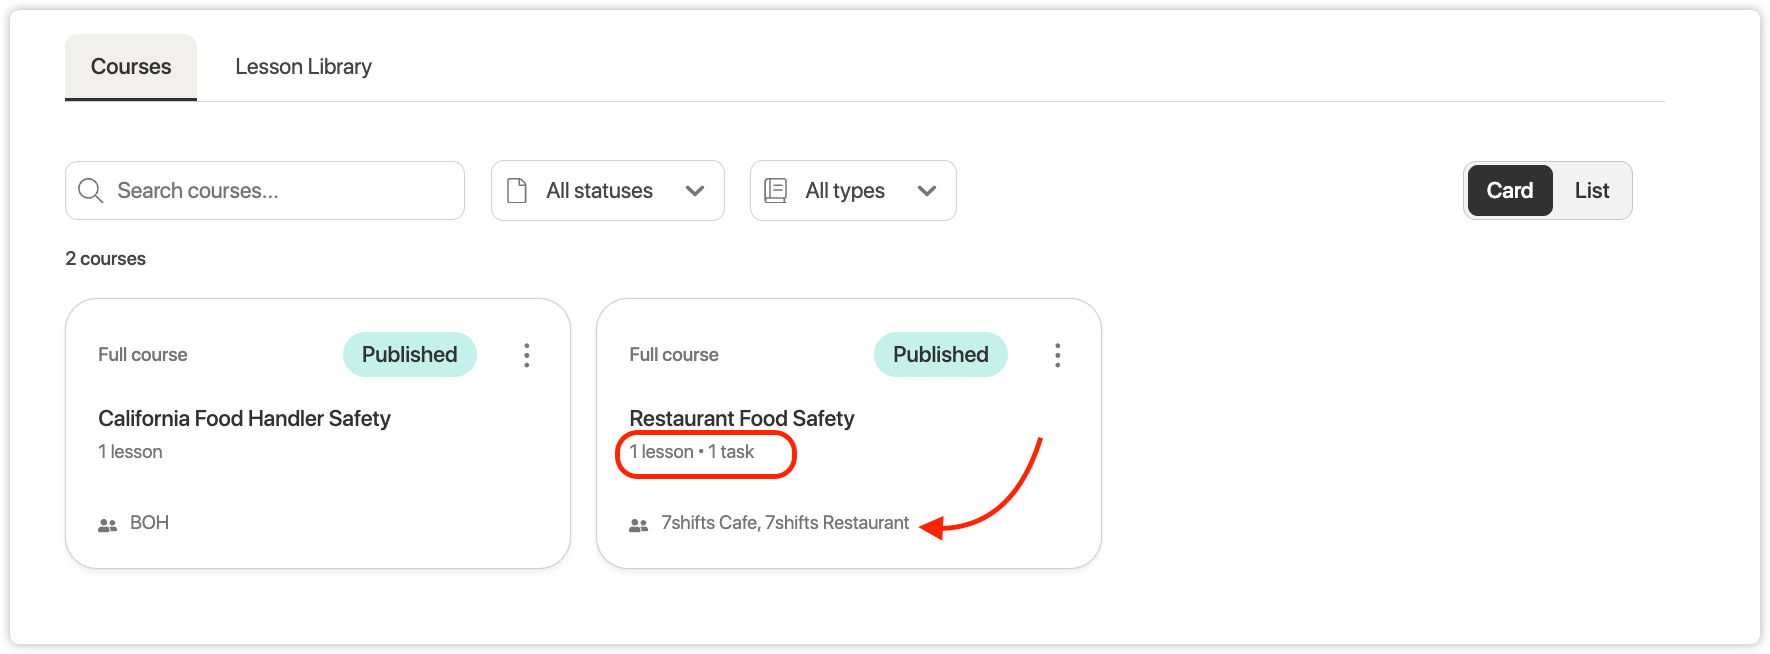Click the 1 lesson • 1 task text
The height and width of the screenshot is (654, 1770).
(692, 452)
